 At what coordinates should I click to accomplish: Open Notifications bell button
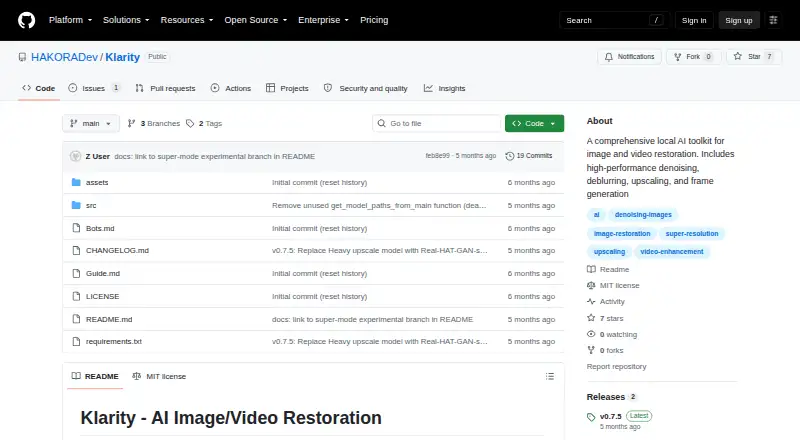tap(630, 57)
